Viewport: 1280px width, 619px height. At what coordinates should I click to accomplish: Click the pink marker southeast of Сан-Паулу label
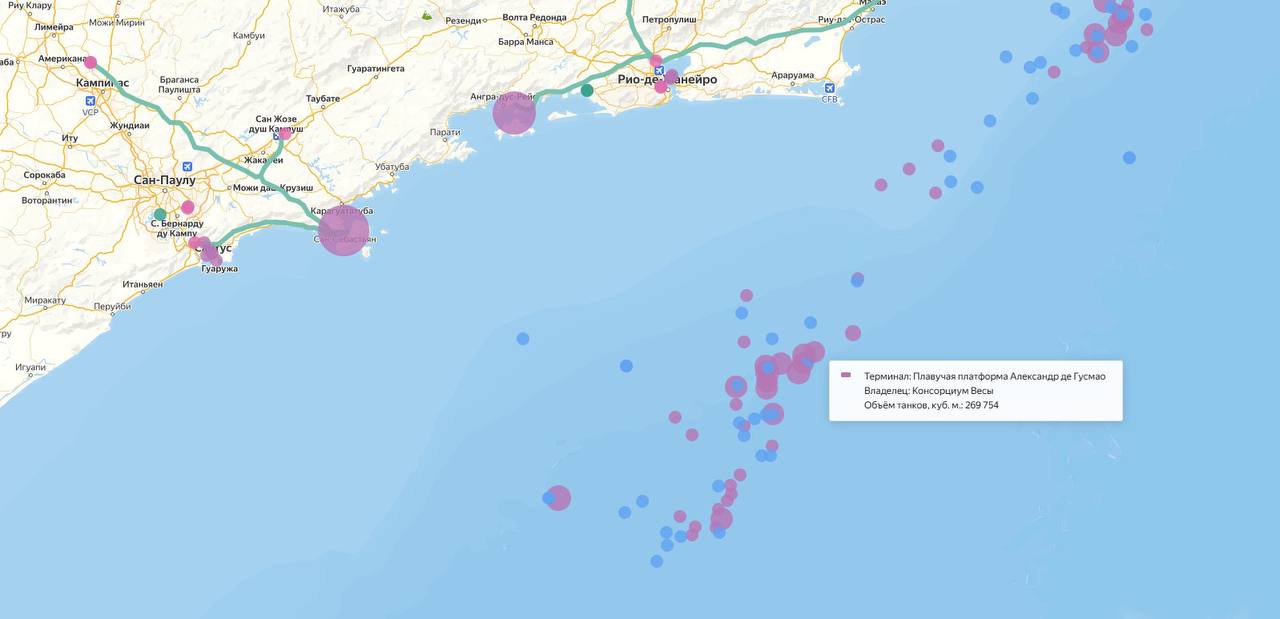point(188,207)
